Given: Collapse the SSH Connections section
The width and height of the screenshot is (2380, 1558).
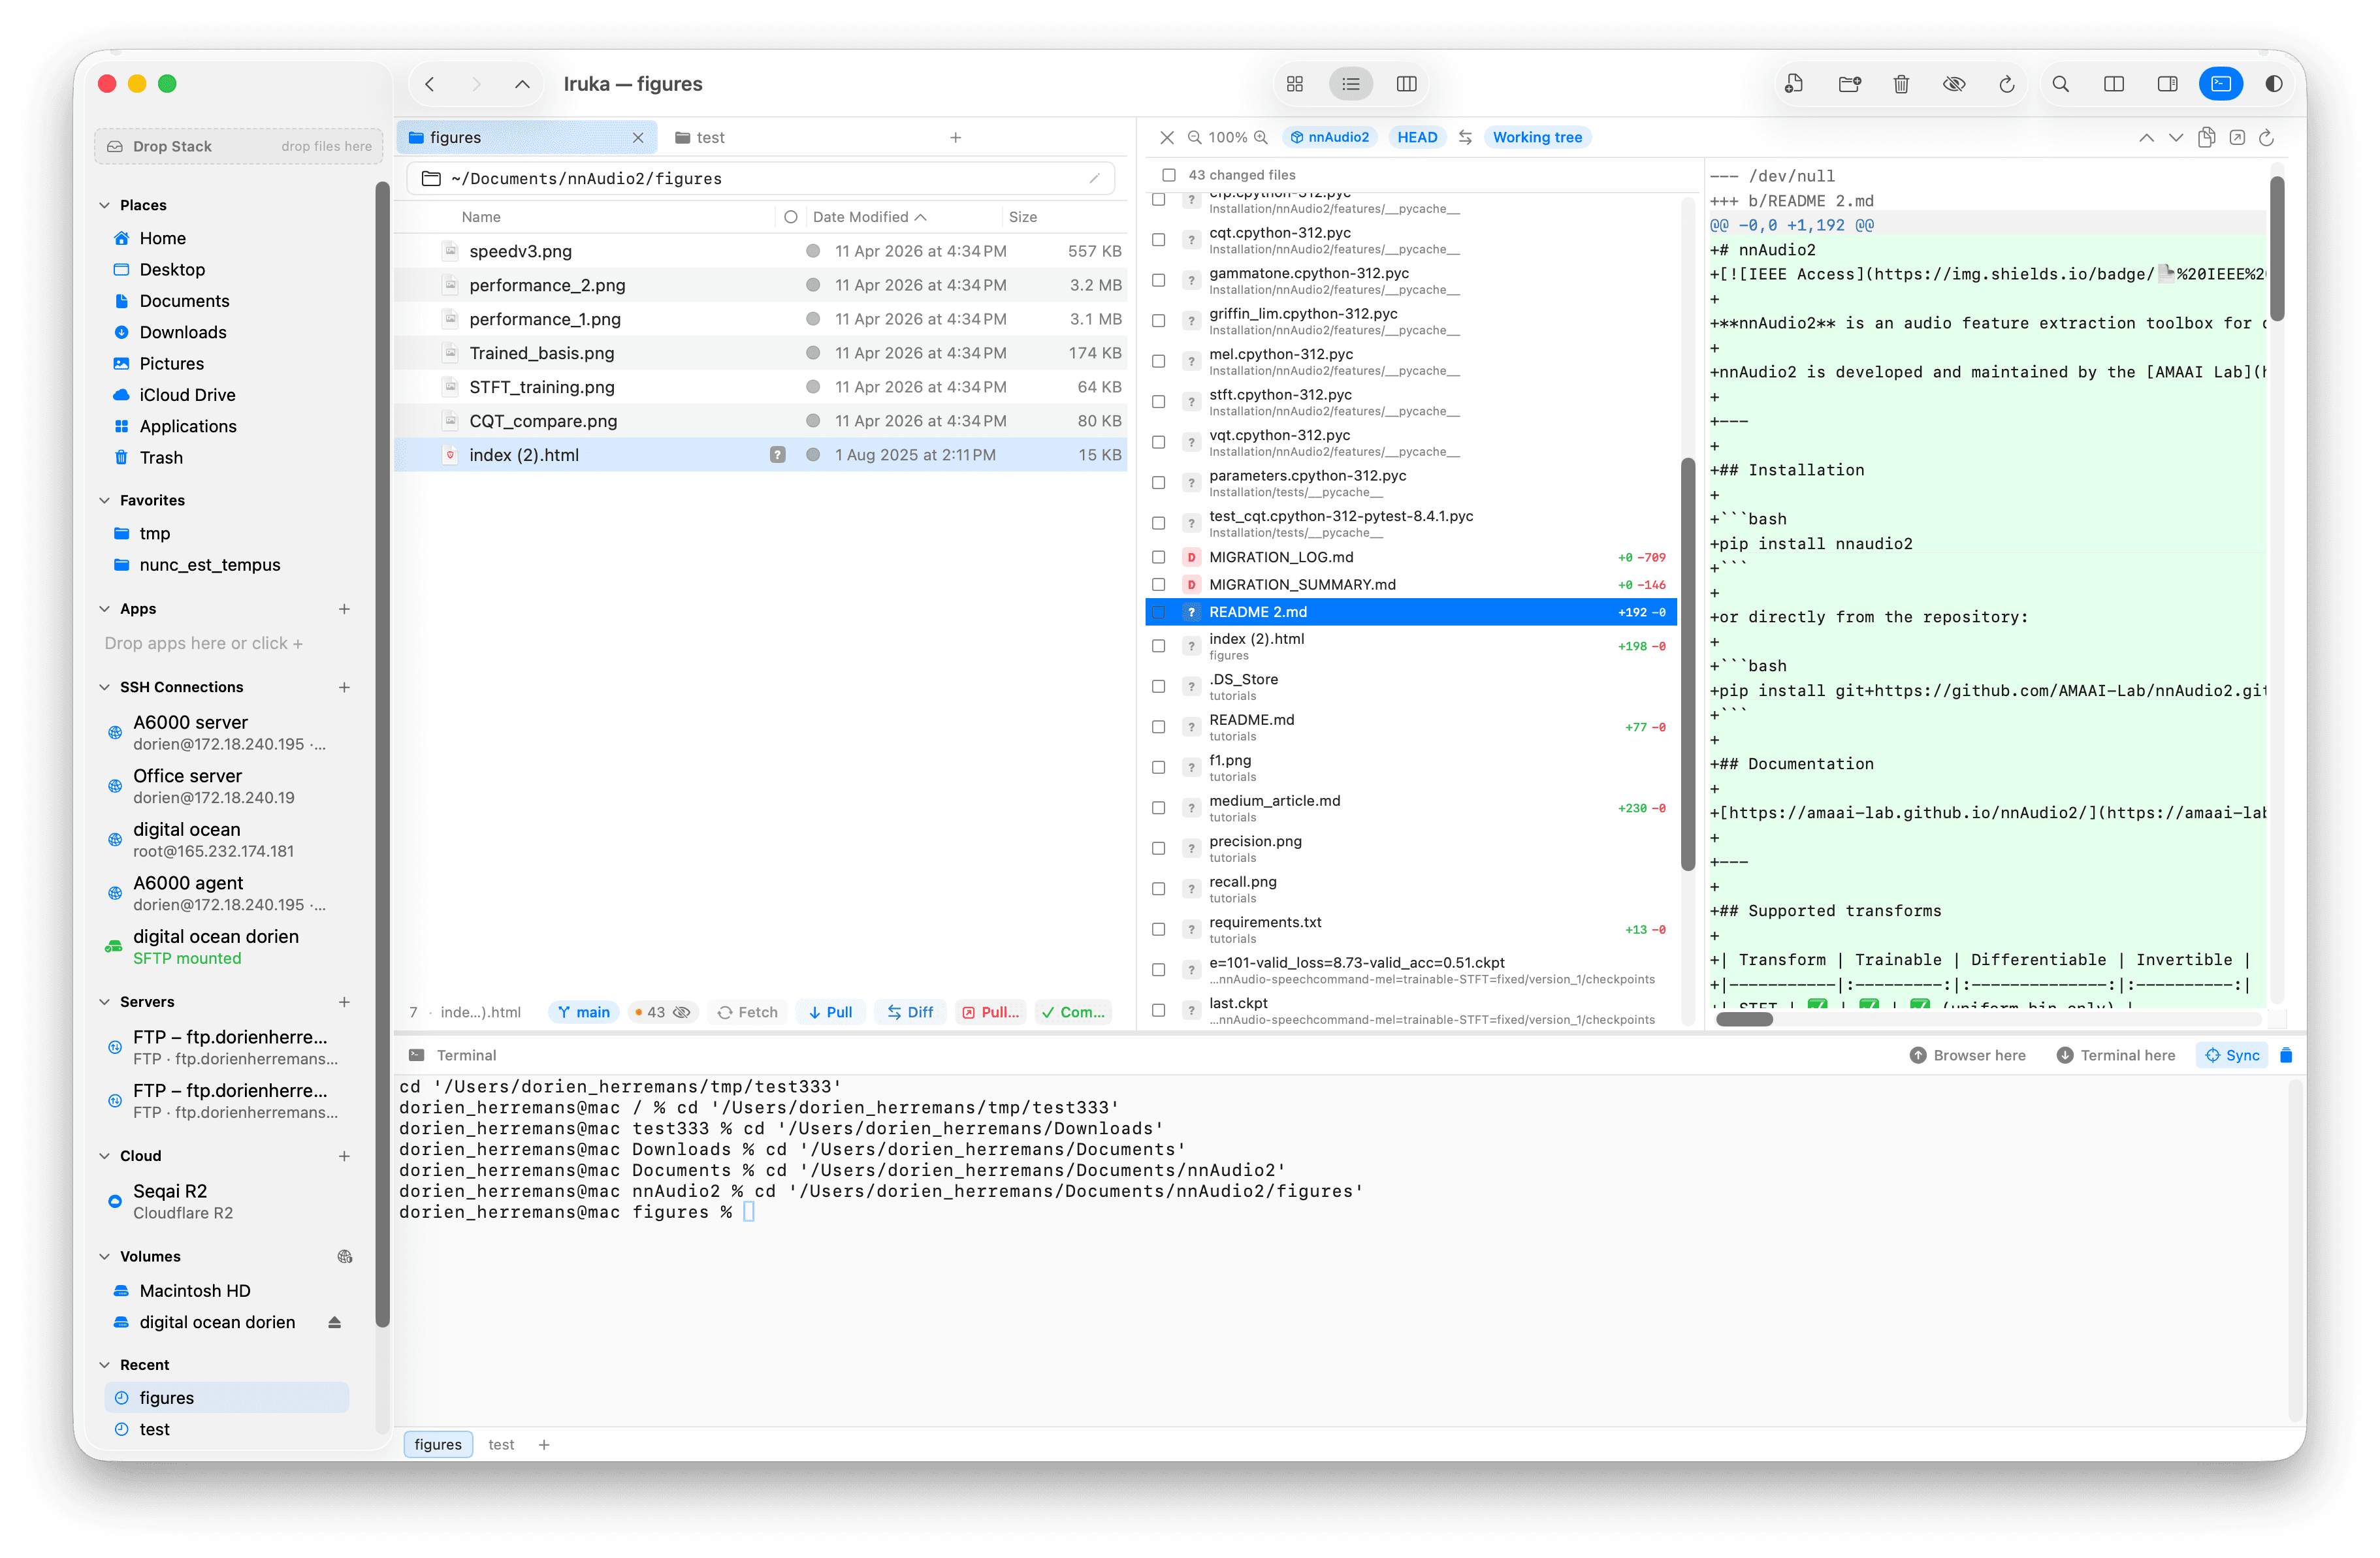Looking at the screenshot, I should coord(105,687).
